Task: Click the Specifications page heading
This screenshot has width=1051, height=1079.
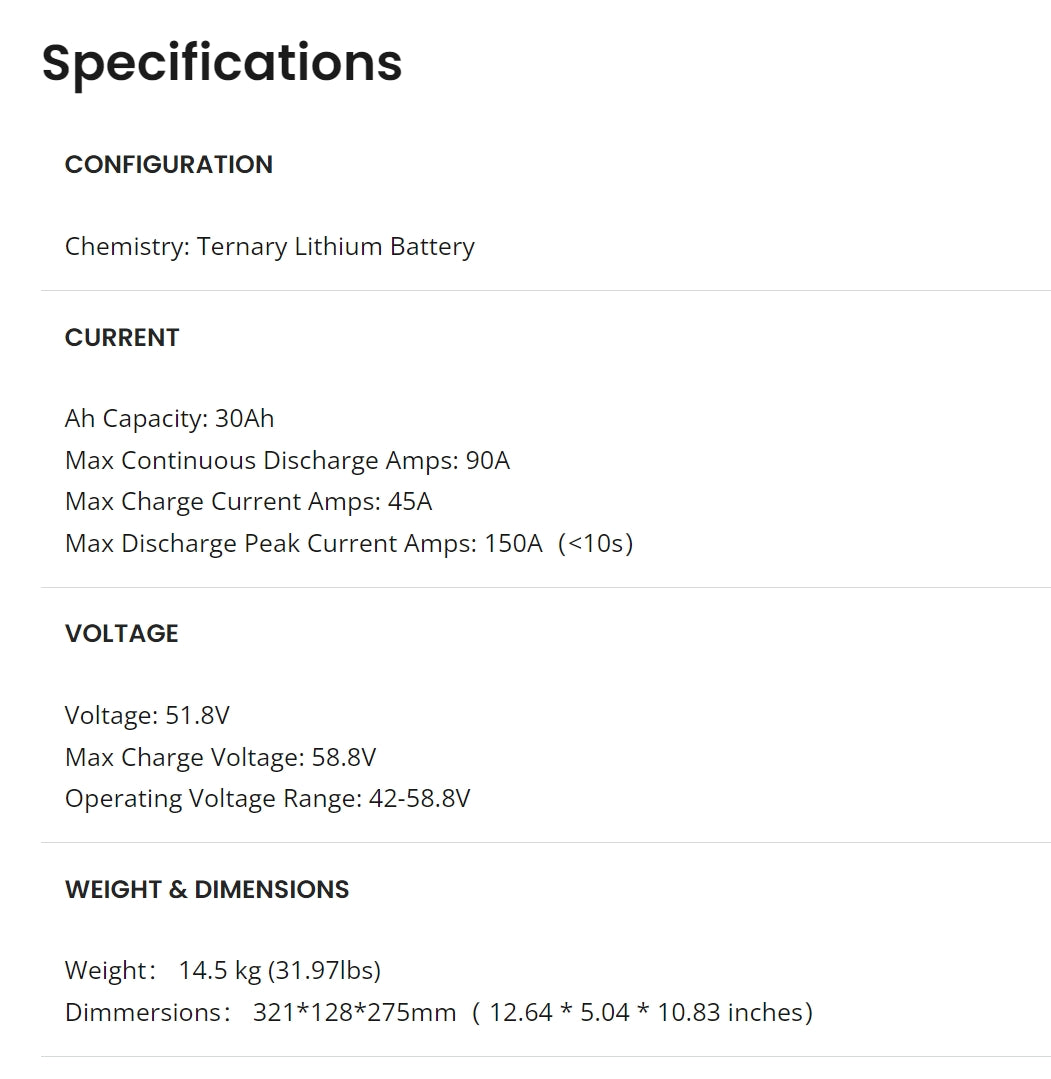Action: pos(221,62)
